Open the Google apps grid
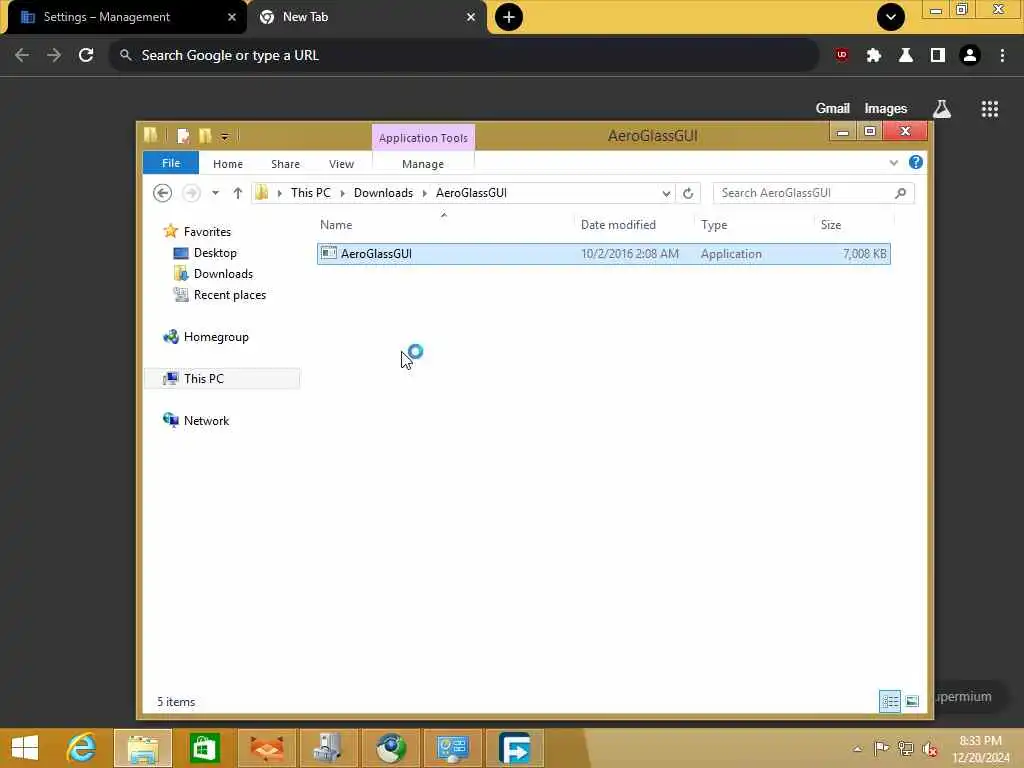 coord(989,109)
